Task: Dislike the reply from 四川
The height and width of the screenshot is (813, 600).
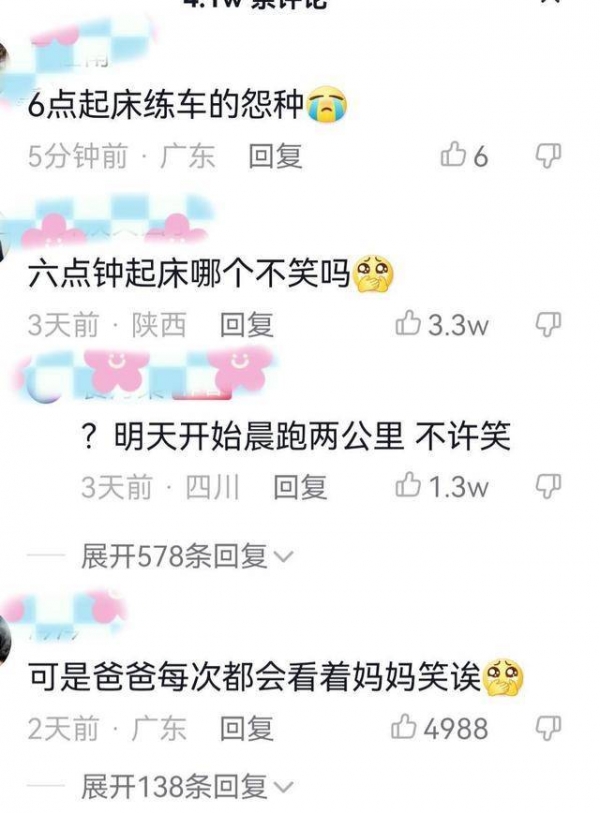Action: [549, 486]
